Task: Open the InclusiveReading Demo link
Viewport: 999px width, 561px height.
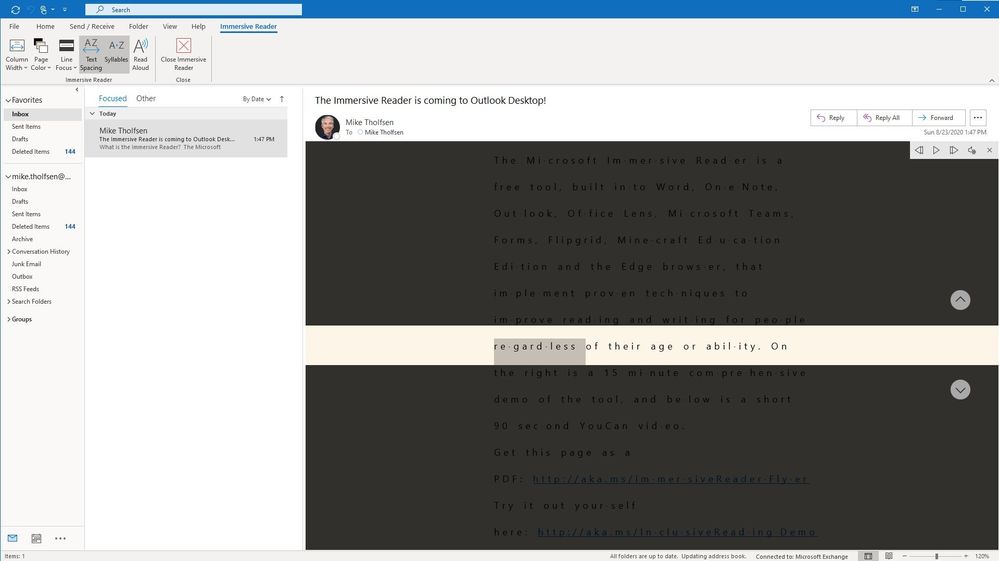Action: coord(677,532)
